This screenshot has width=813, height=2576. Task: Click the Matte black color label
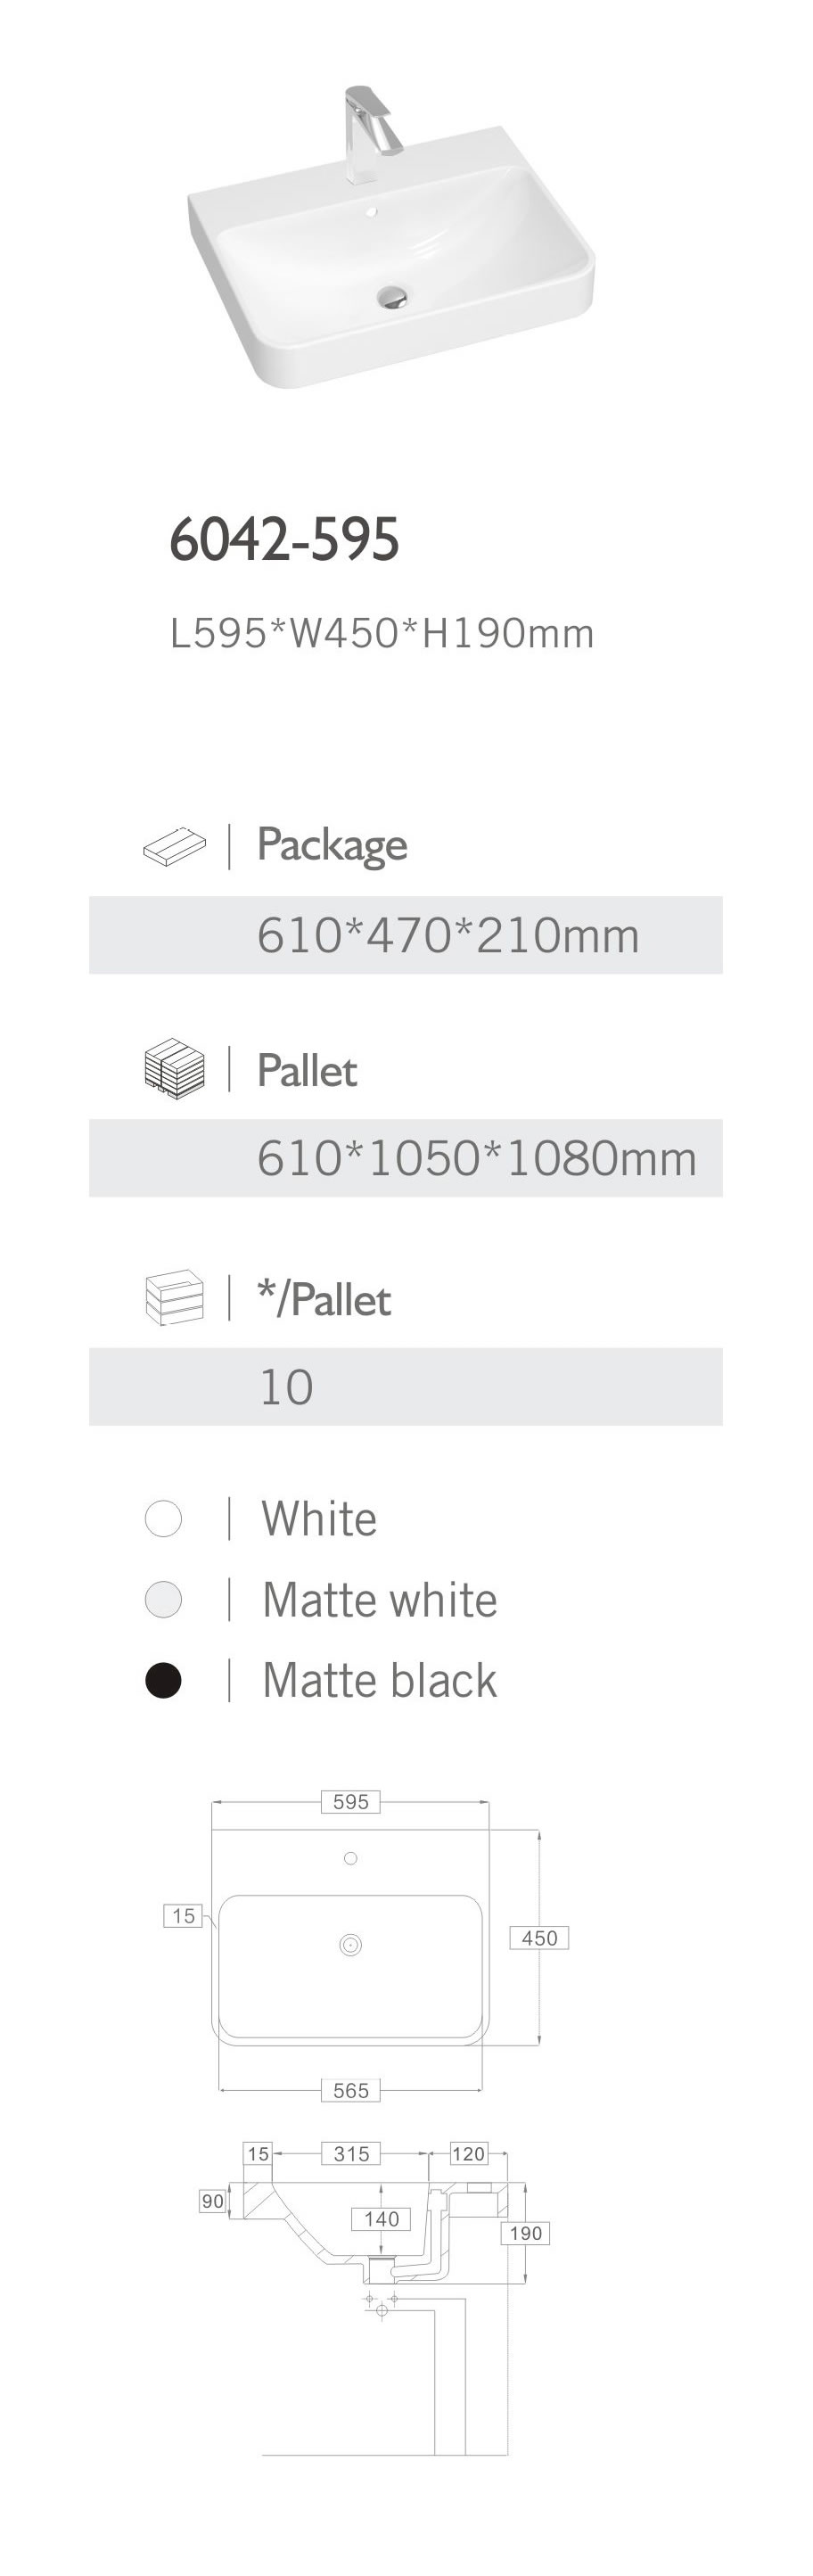[379, 1680]
